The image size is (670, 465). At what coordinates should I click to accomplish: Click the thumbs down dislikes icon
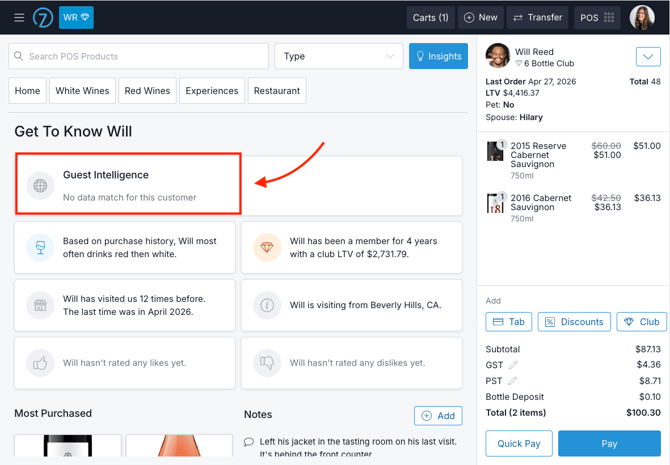[x=267, y=363]
